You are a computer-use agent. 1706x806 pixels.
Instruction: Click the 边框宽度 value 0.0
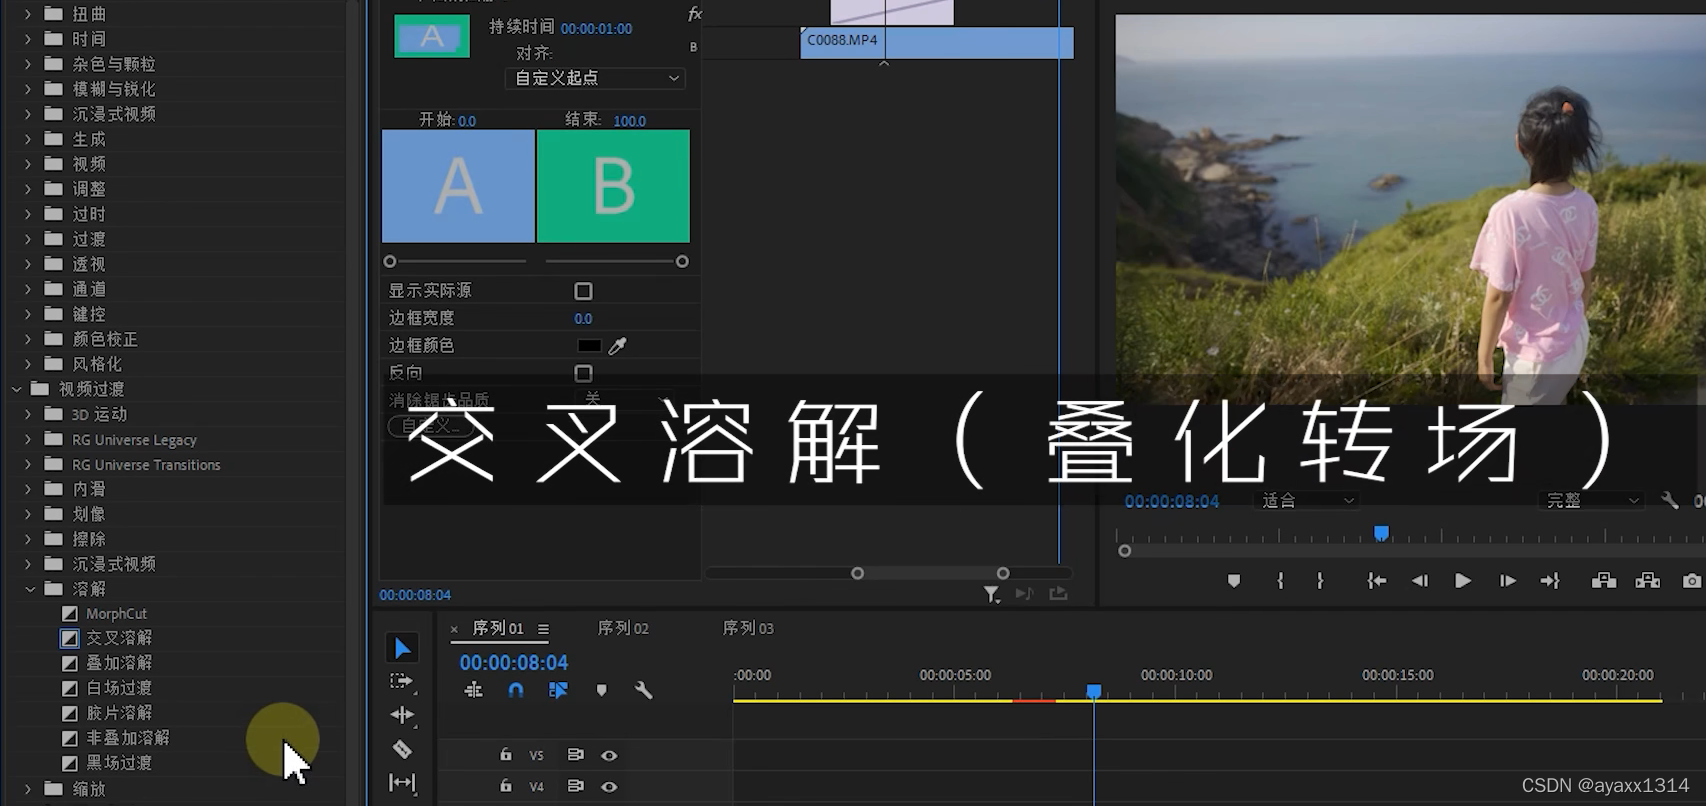pyautogui.click(x=583, y=319)
